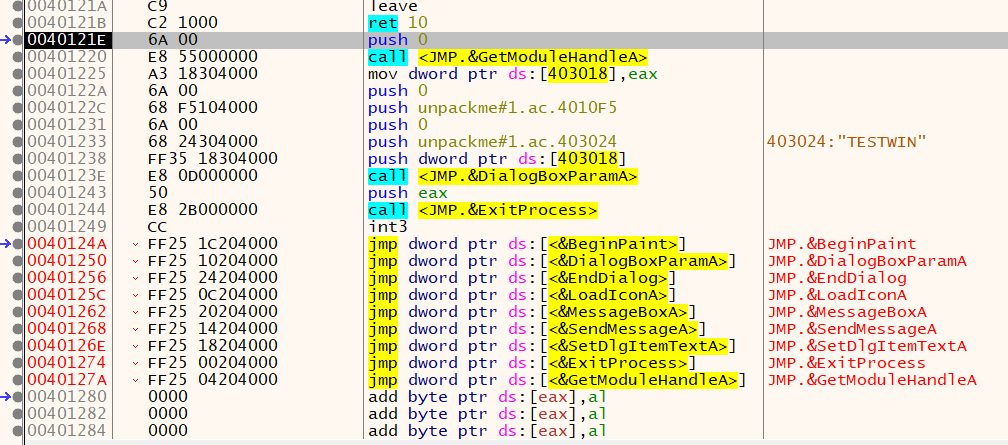Click the push eax instruction
The width and height of the screenshot is (1008, 445).
point(408,193)
